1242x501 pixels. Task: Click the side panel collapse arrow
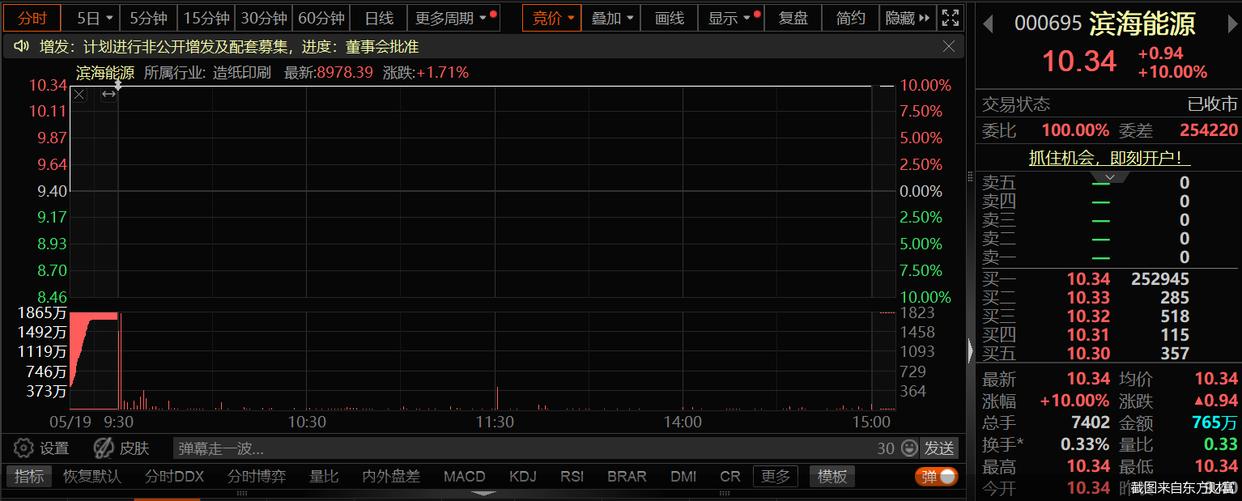pyautogui.click(x=969, y=350)
